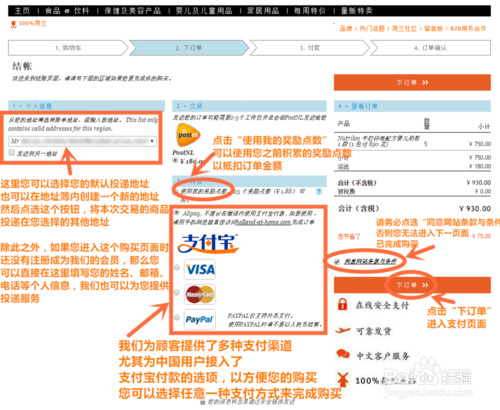Follow the 留言板 link

[434, 29]
